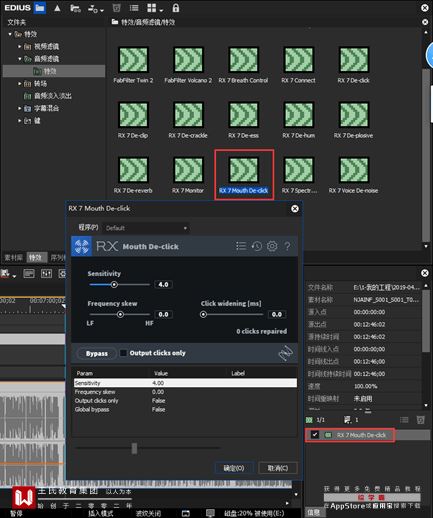Click the RX 7 Mouth De-click entry in info panel
The image size is (433, 518).
(361, 435)
